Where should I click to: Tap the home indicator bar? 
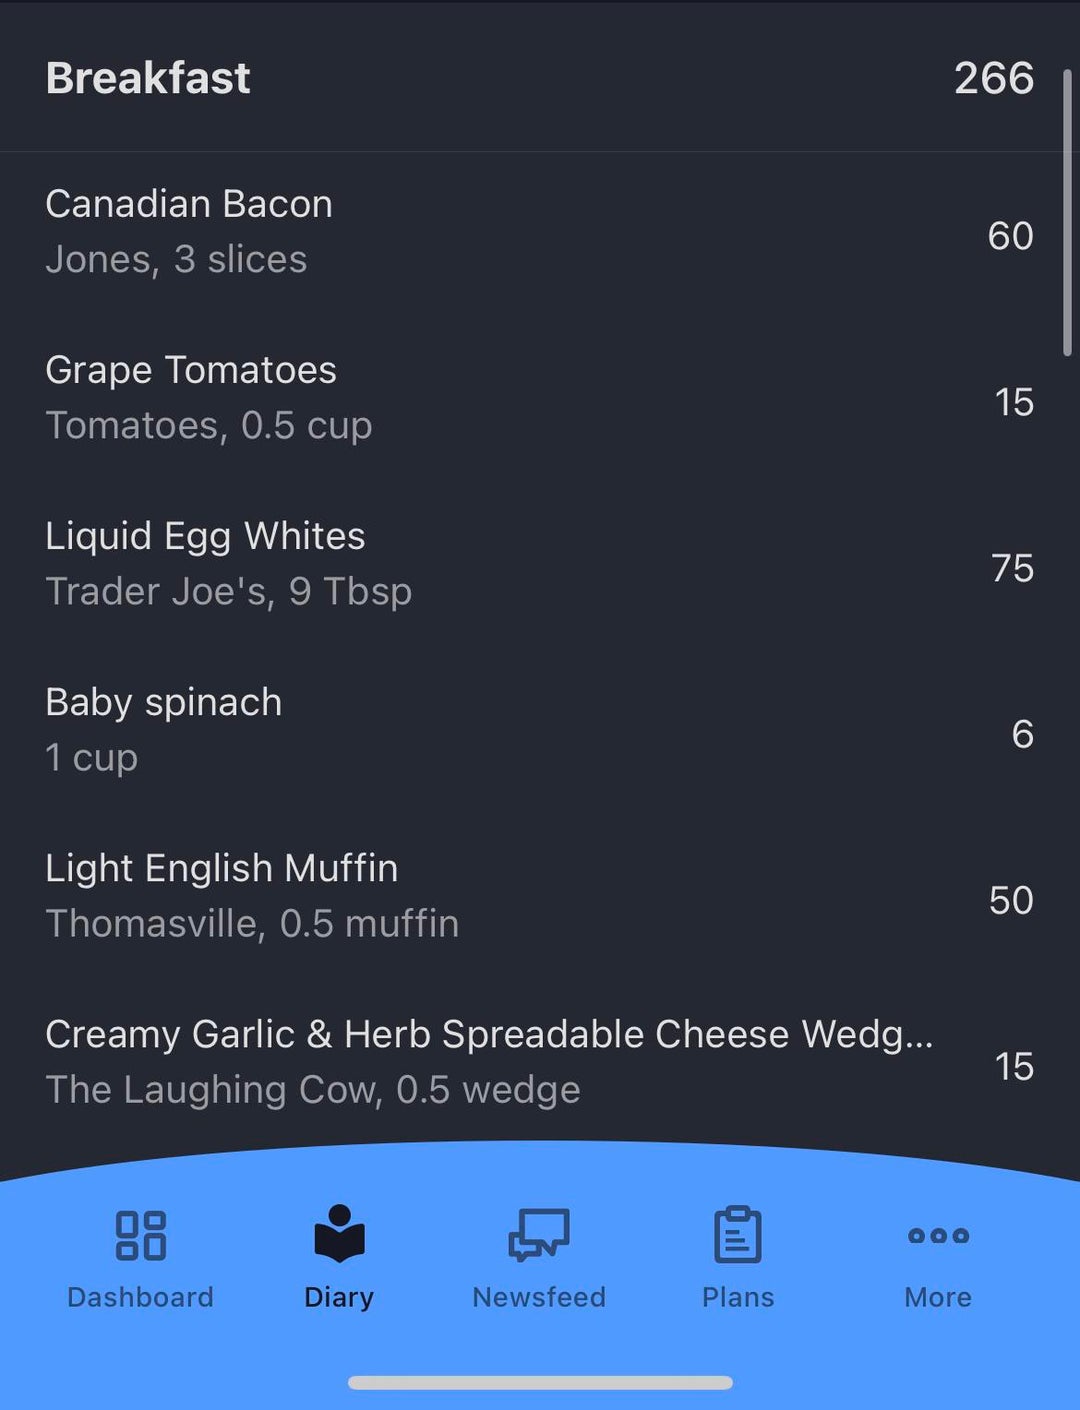(540, 1383)
